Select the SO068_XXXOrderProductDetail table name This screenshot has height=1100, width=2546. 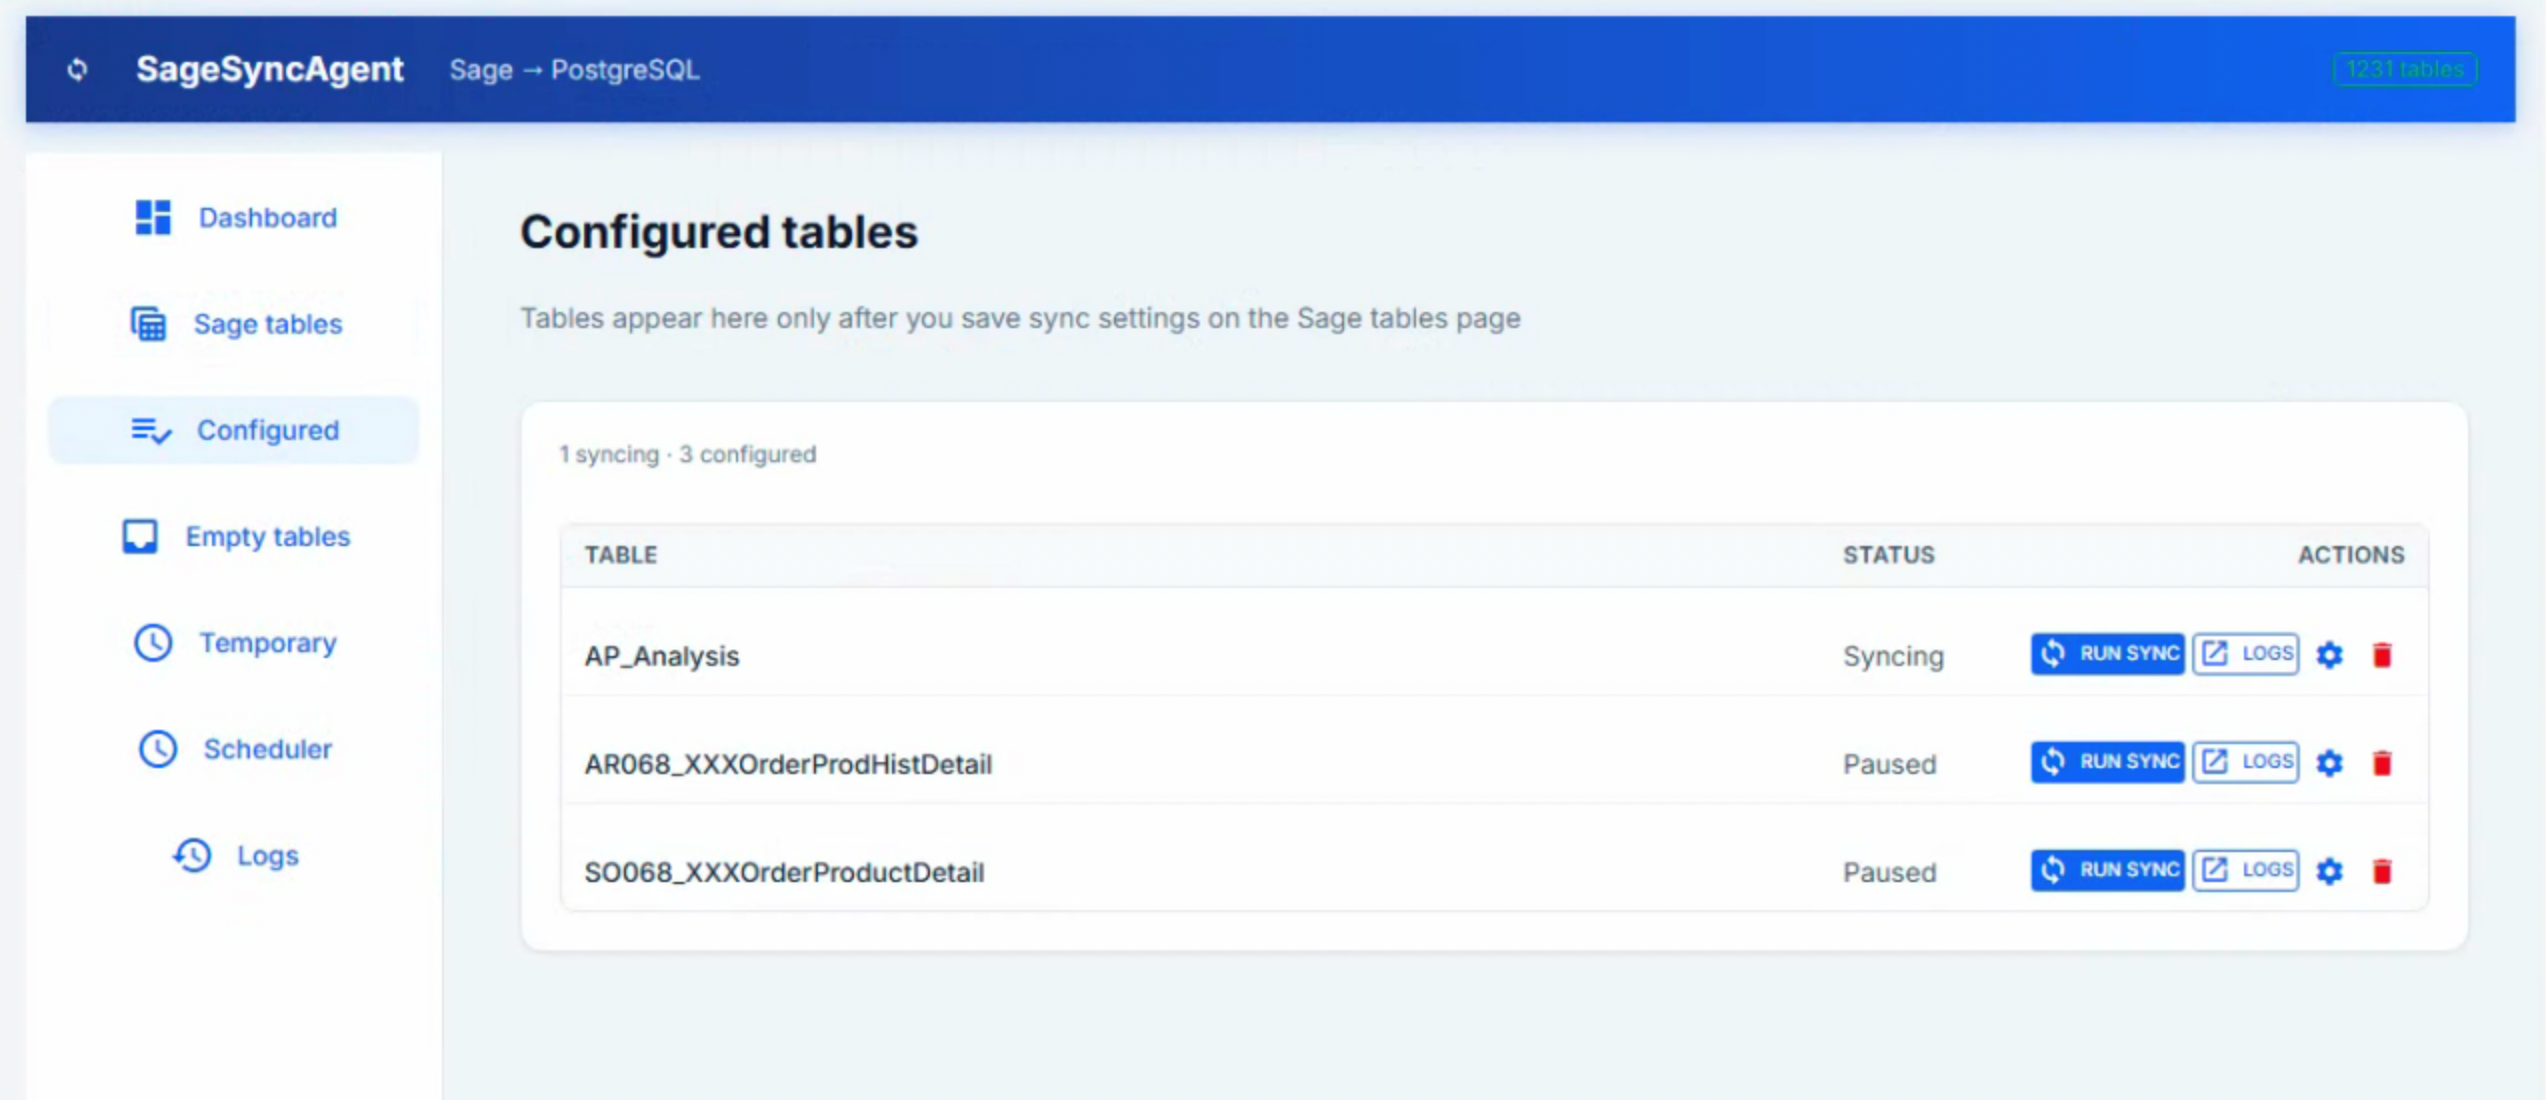tap(784, 872)
